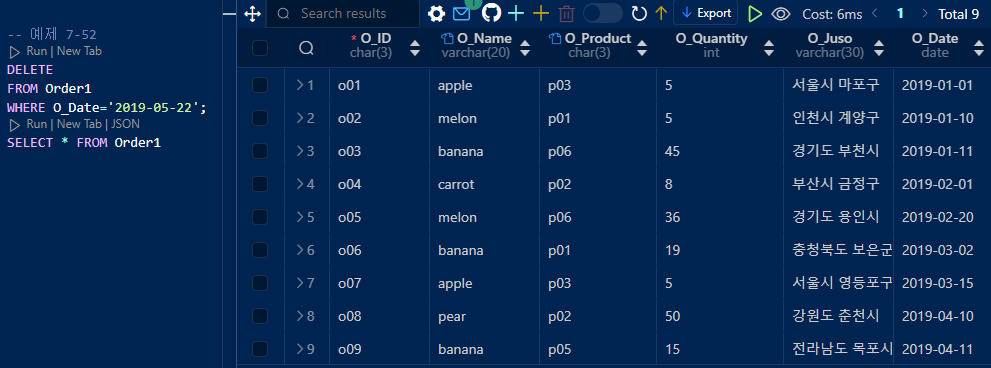Click run triangle icon above SELECT statement
Image resolution: width=991 pixels, height=368 pixels.
pos(15,125)
